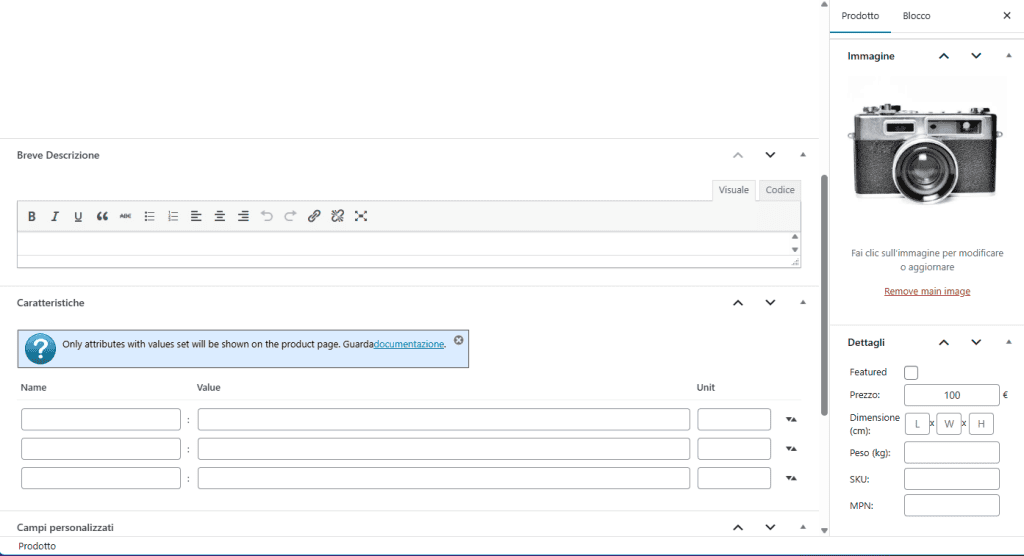Center align the text
This screenshot has height=556, width=1024.
pos(219,216)
